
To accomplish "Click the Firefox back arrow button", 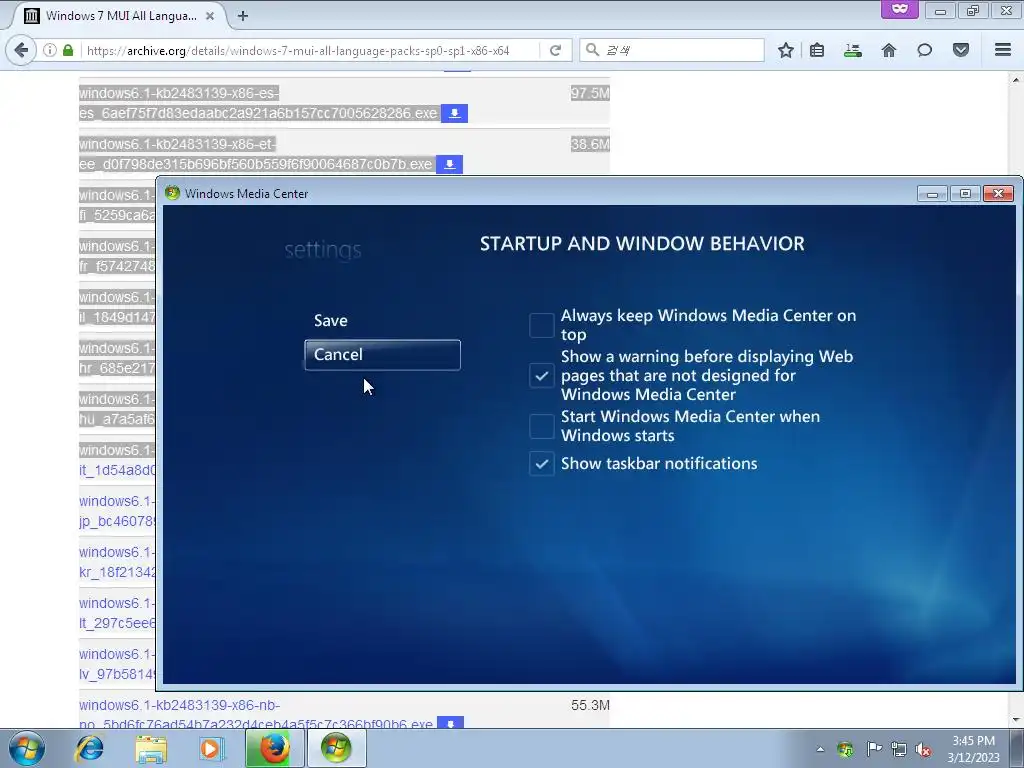I will click(21, 50).
